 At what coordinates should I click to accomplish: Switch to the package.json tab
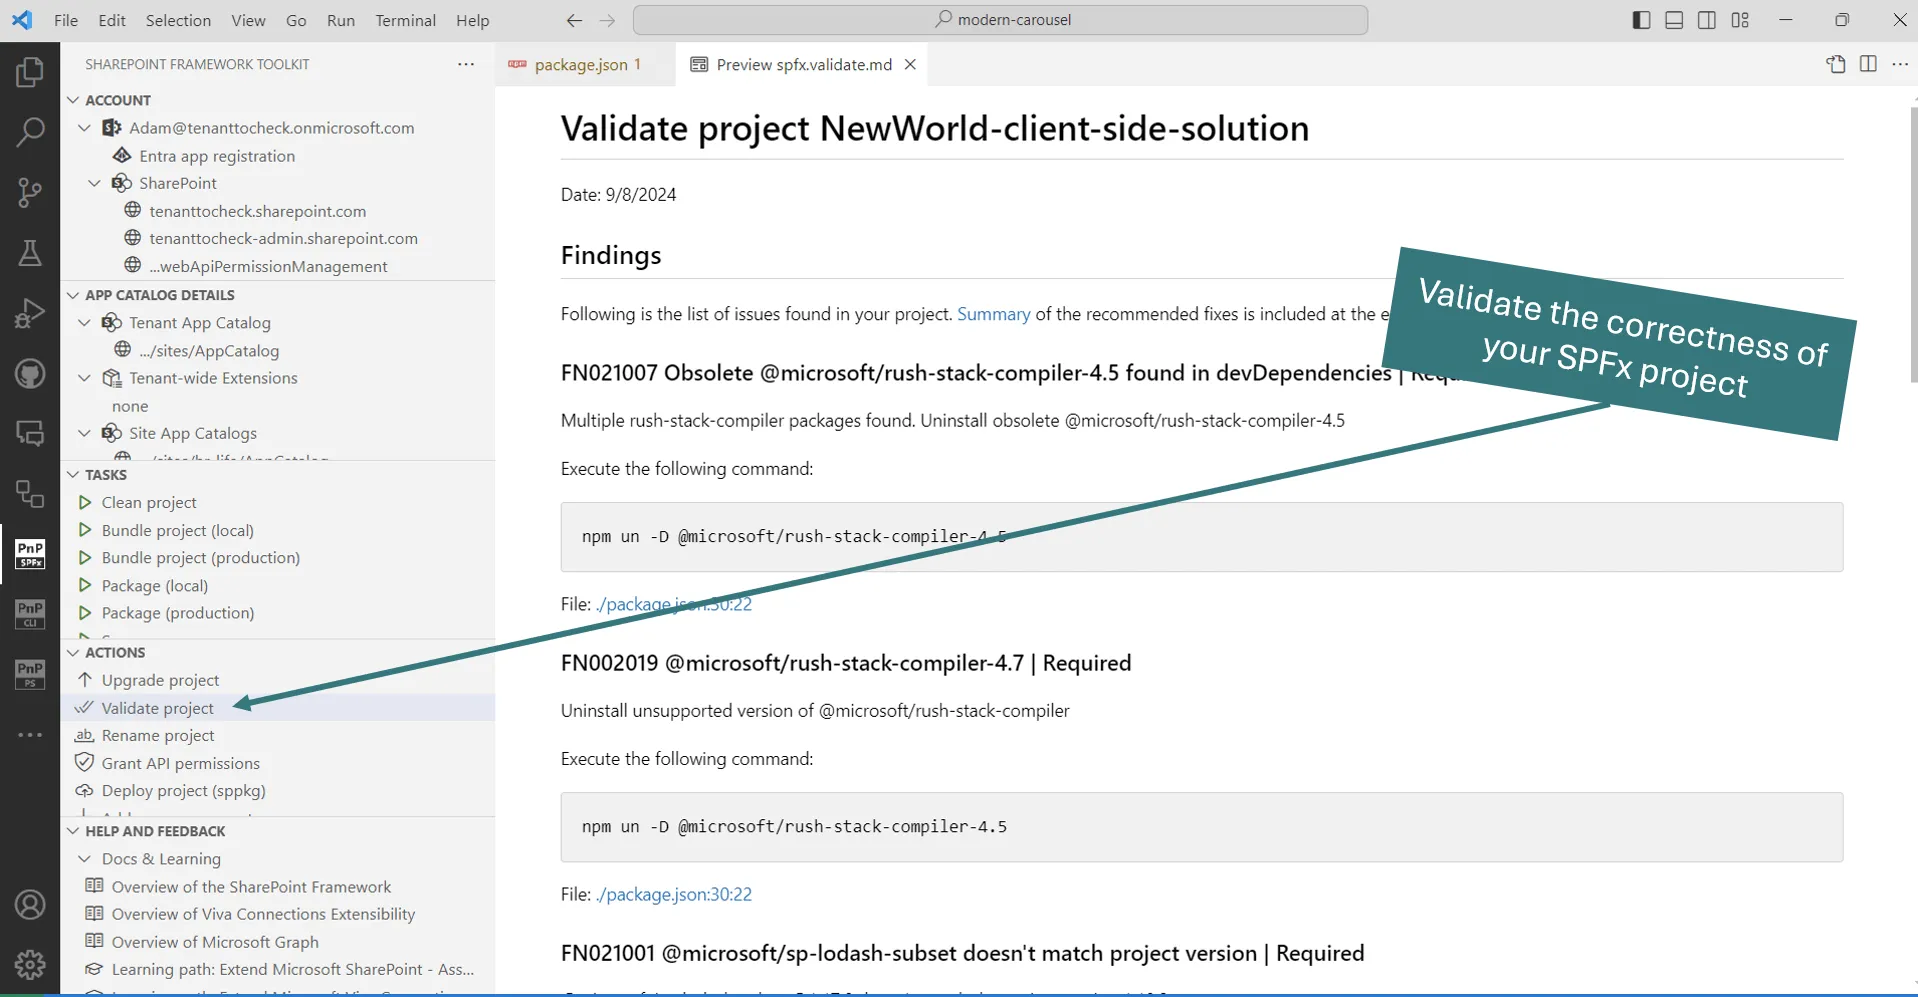583,63
